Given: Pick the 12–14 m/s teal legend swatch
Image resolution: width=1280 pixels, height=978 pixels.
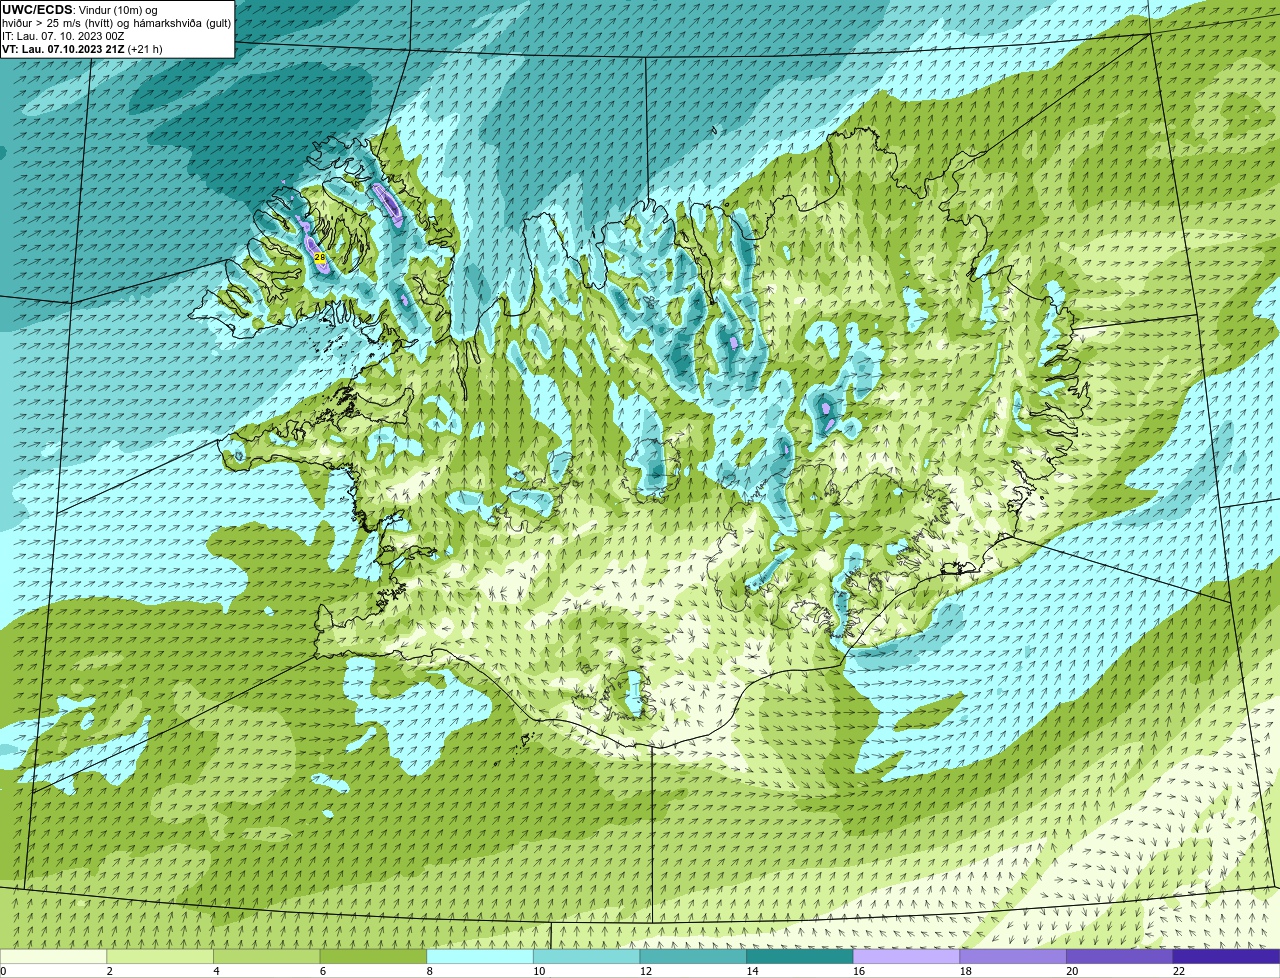Looking at the screenshot, I should pos(693,956).
